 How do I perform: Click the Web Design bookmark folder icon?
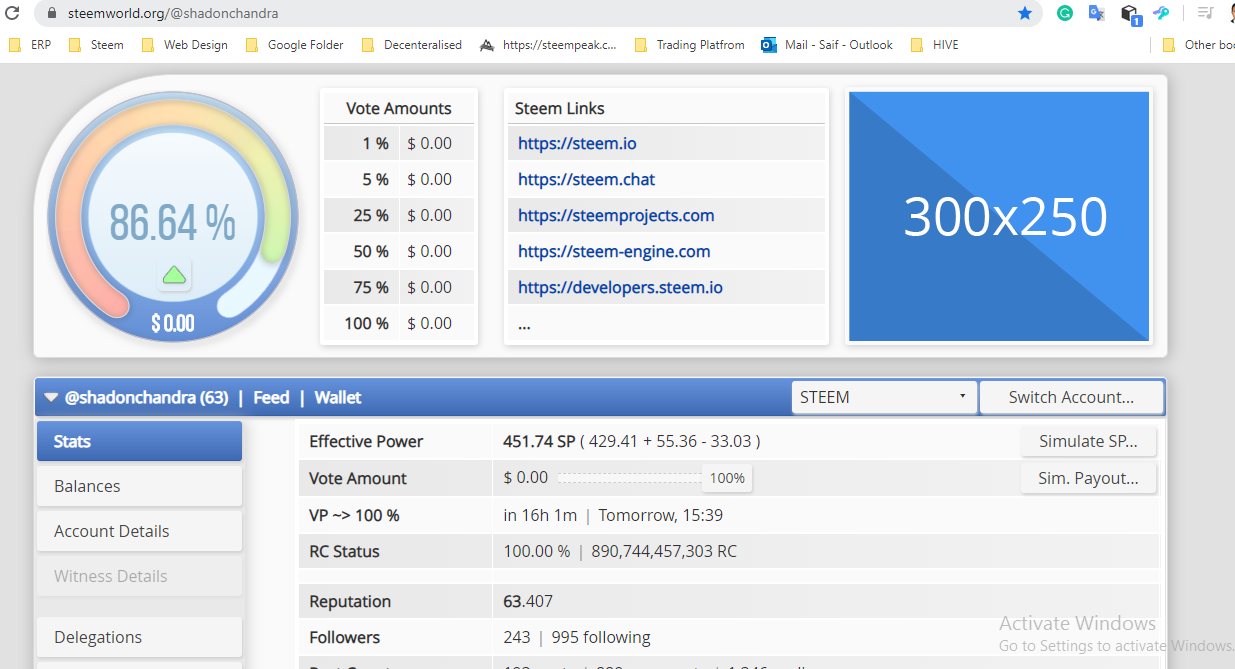(148, 45)
